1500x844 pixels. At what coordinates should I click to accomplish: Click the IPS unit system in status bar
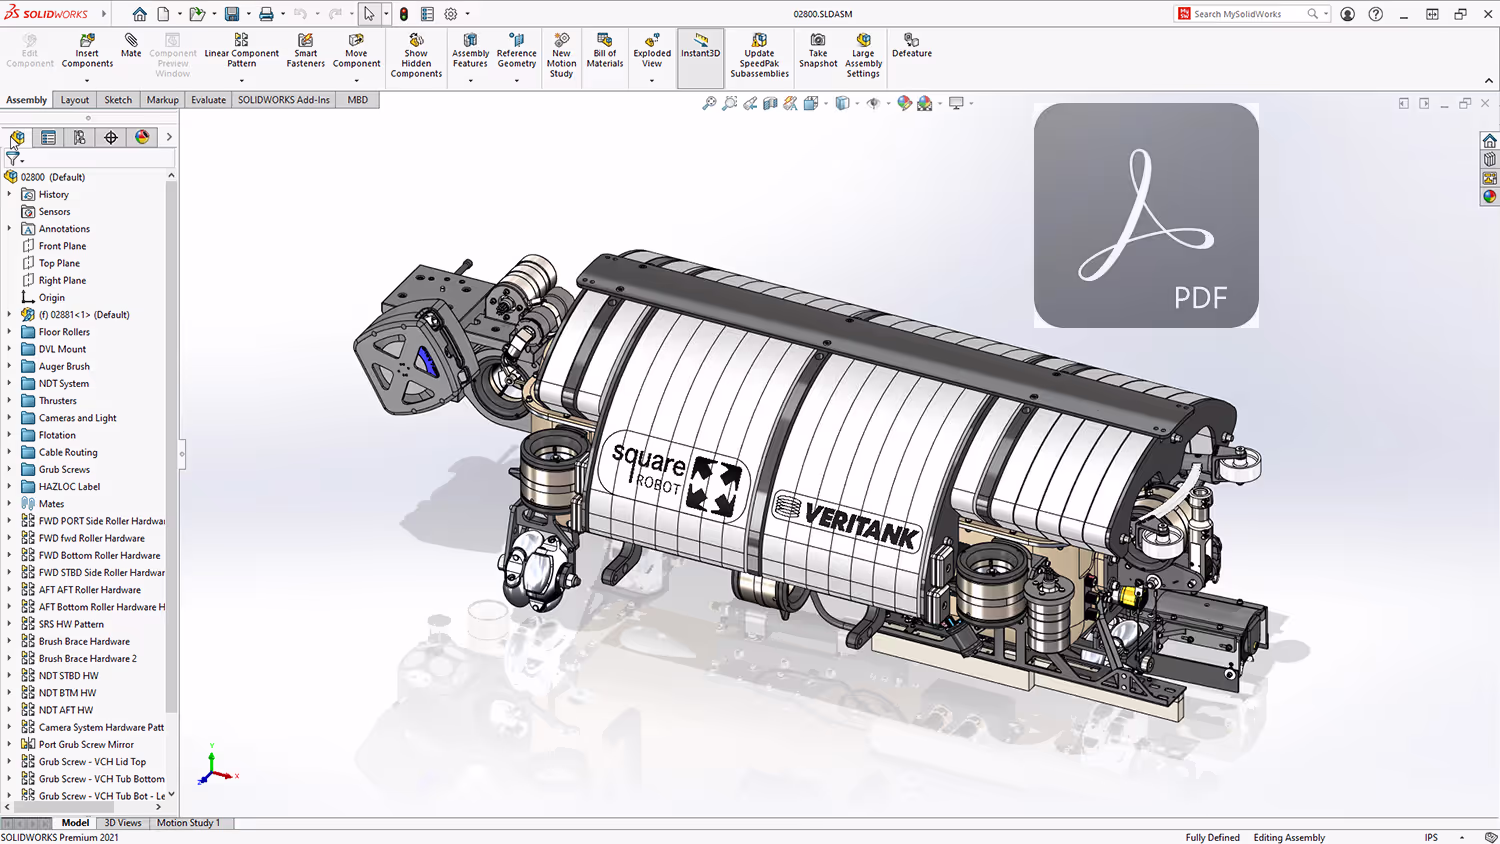click(1431, 838)
